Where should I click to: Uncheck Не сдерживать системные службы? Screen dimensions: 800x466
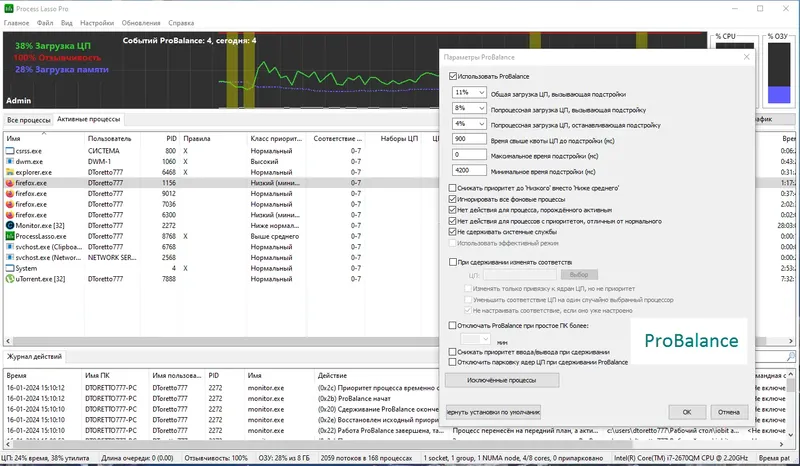coord(453,232)
